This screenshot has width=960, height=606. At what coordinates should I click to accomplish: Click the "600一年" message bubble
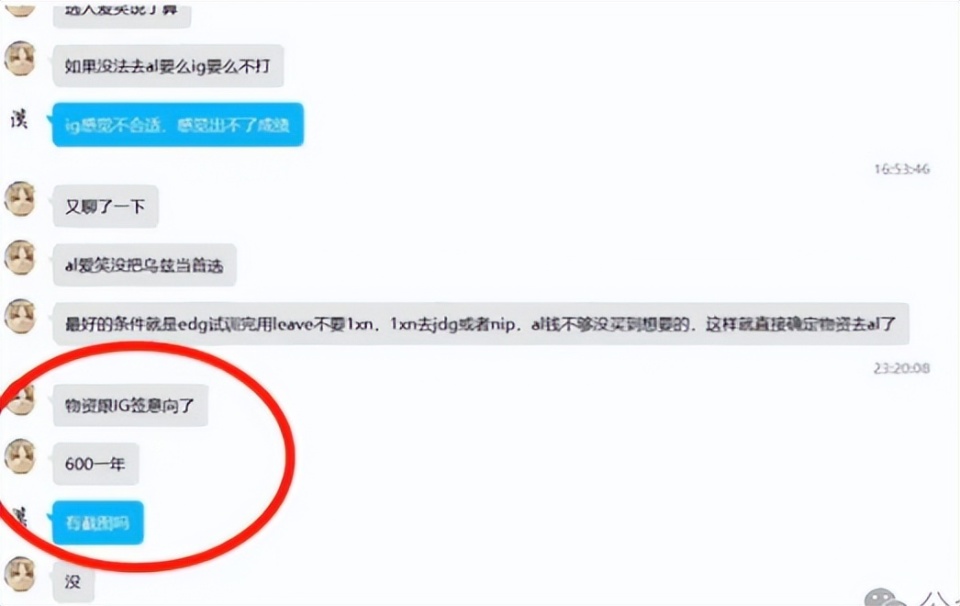96,464
